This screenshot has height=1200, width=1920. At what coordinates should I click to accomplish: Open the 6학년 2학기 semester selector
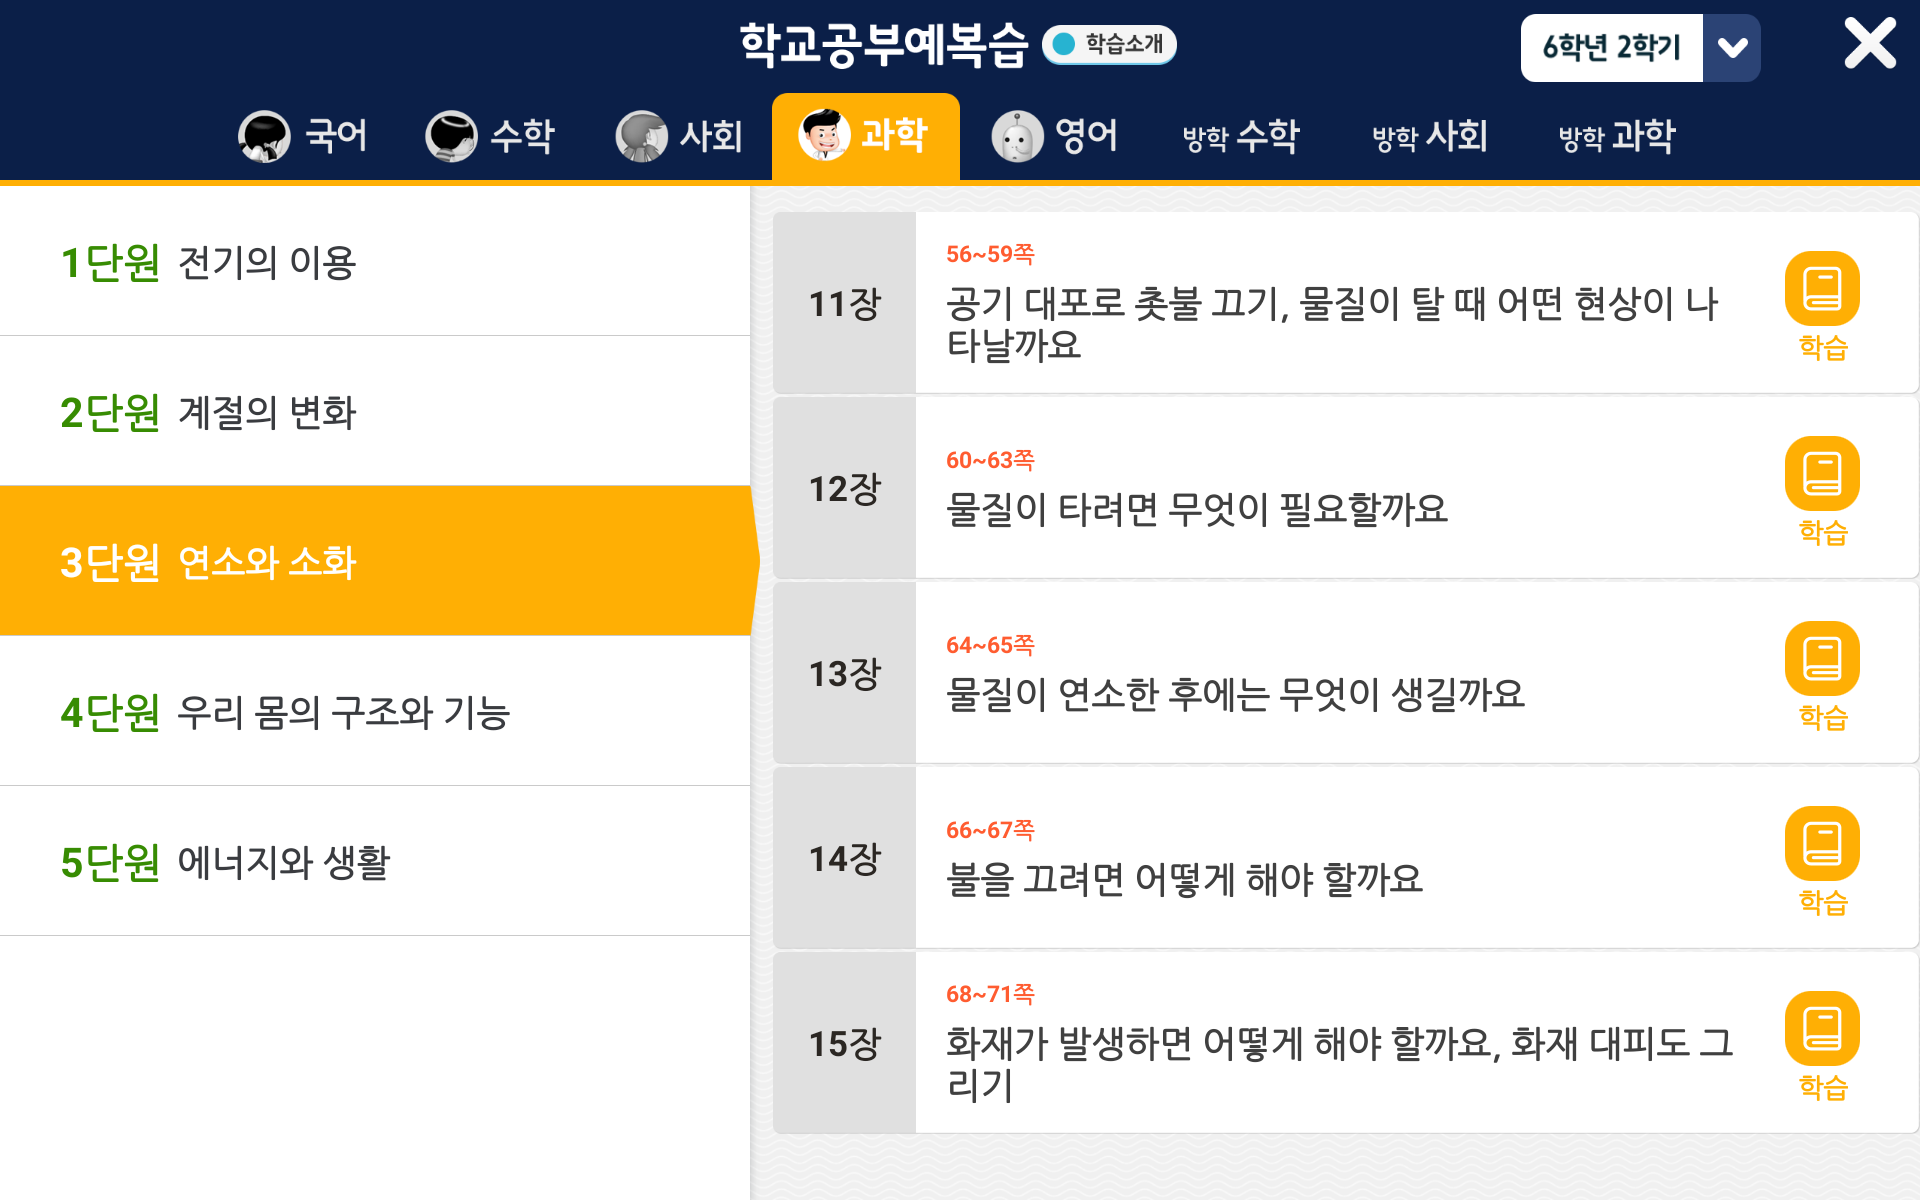point(1611,48)
